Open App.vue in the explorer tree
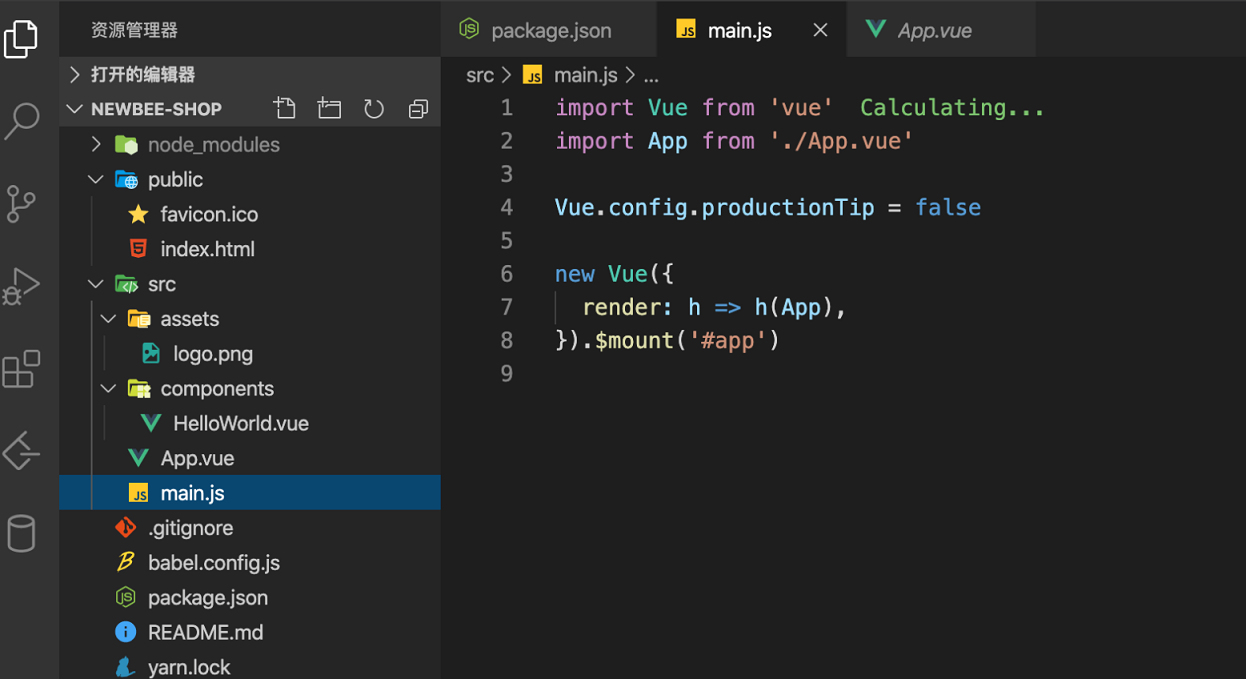1246x679 pixels. (250, 458)
